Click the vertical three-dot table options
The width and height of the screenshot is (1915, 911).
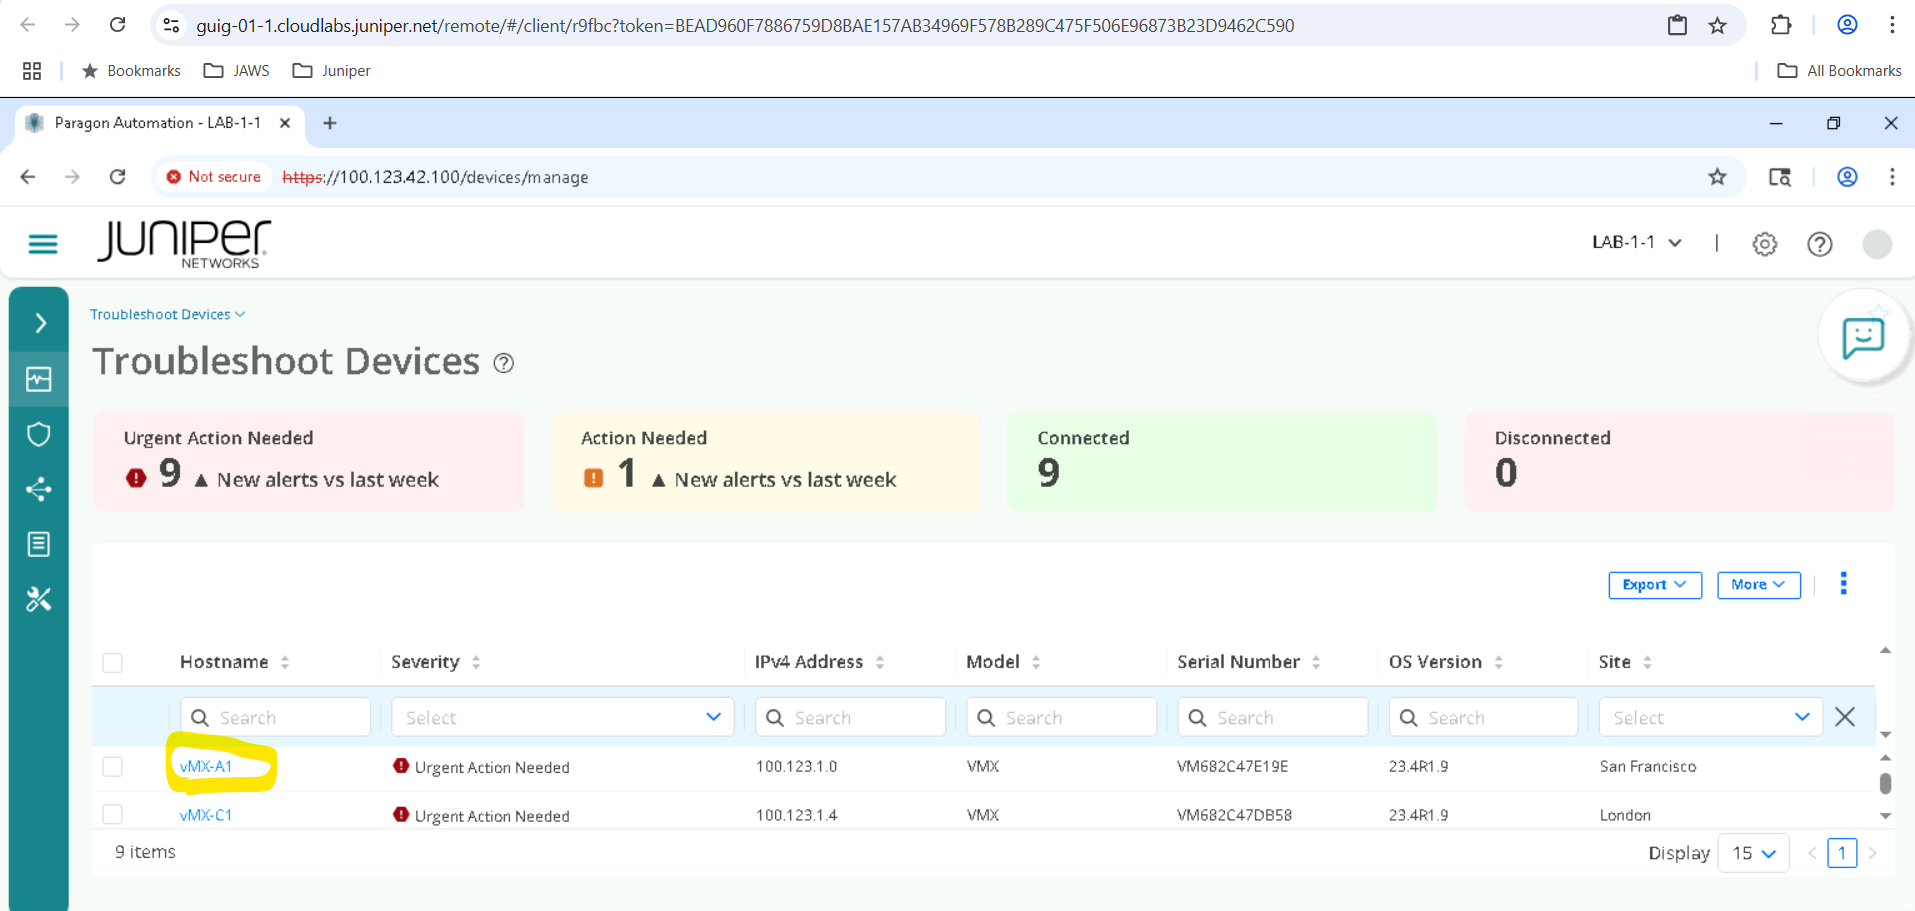coord(1843,584)
